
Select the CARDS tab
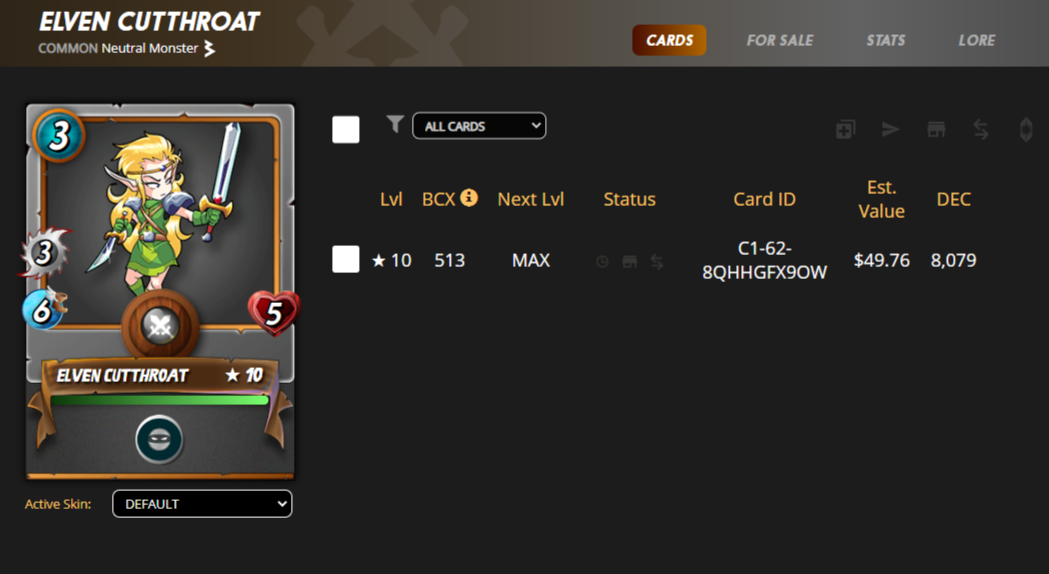tap(669, 40)
